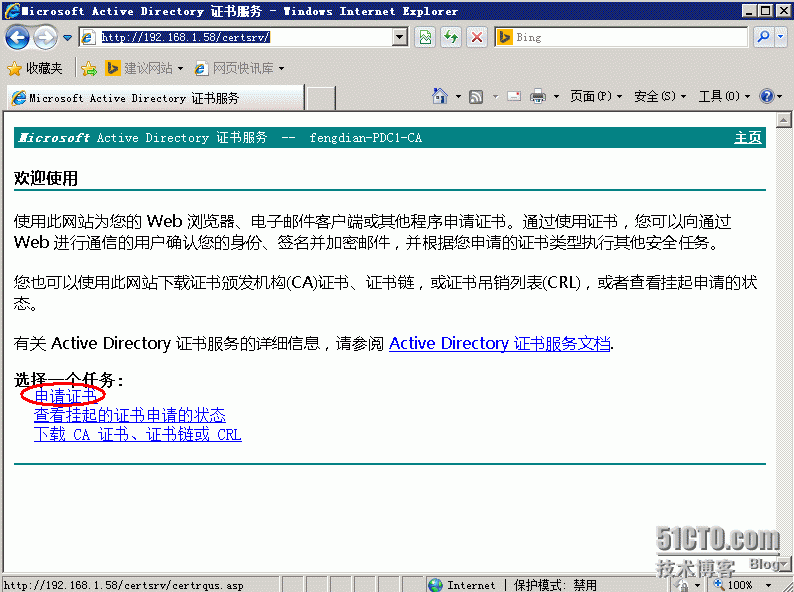Image resolution: width=794 pixels, height=592 pixels.
Task: Click the fengdian-PDC1-CA banner text
Action: click(x=366, y=137)
